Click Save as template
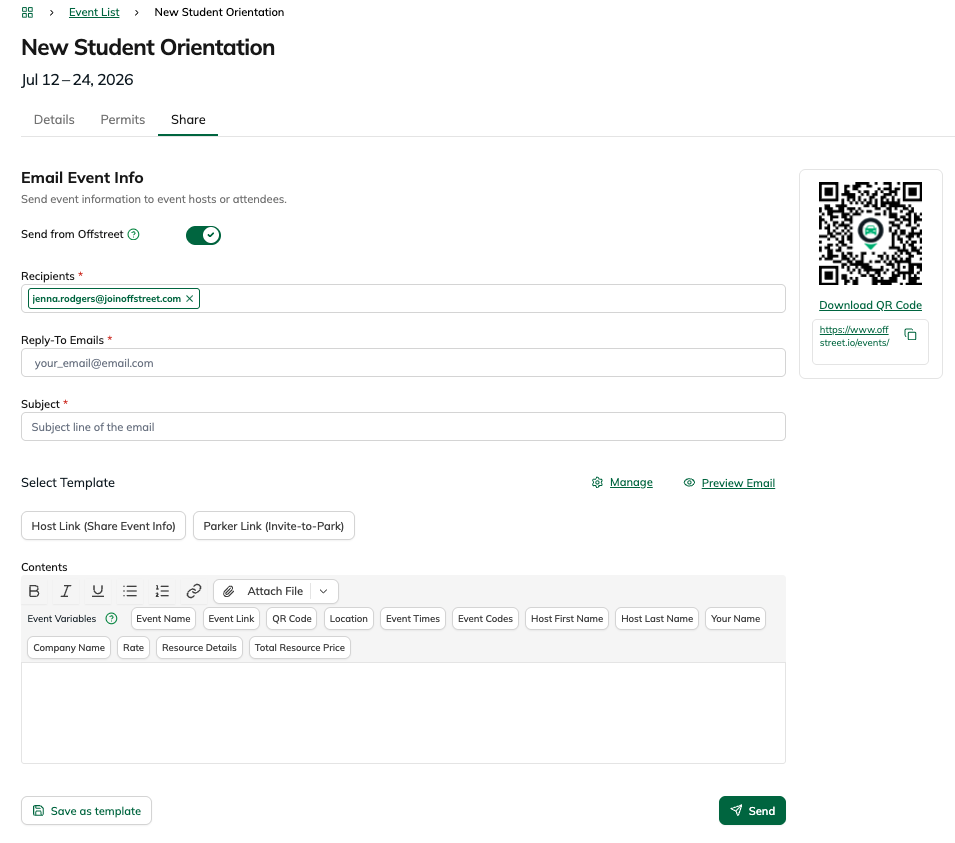 pyautogui.click(x=86, y=811)
